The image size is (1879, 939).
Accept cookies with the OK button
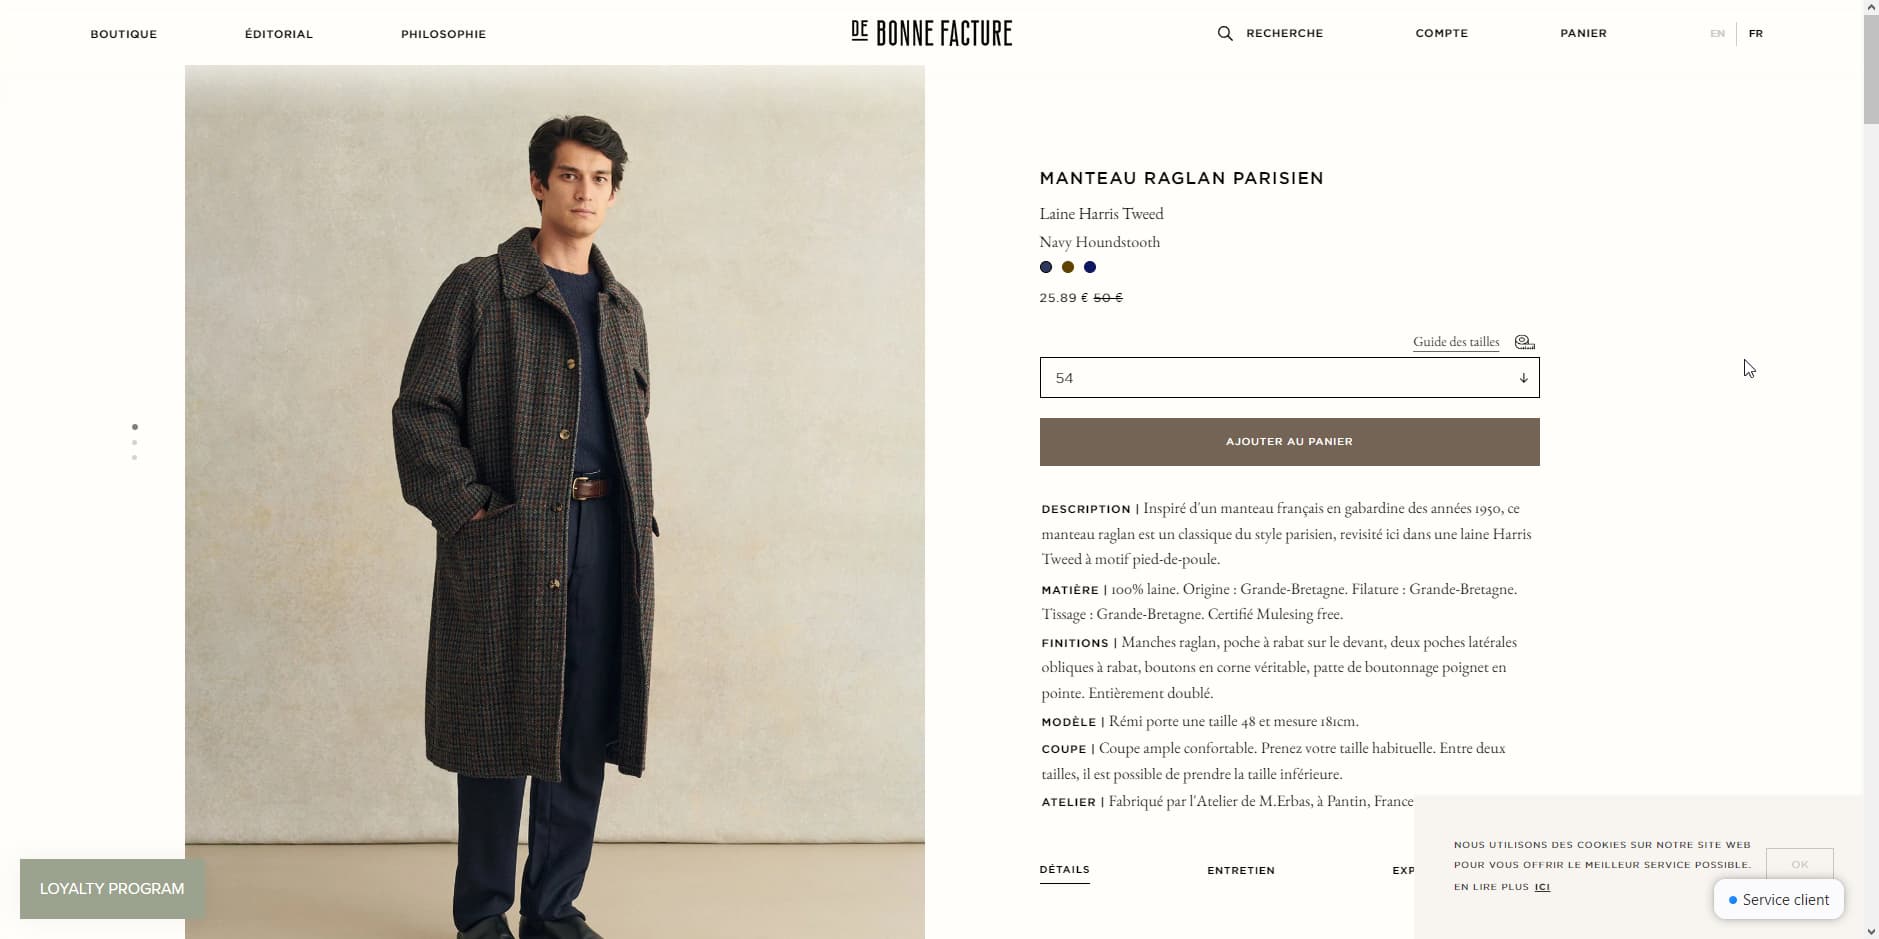(x=1799, y=864)
